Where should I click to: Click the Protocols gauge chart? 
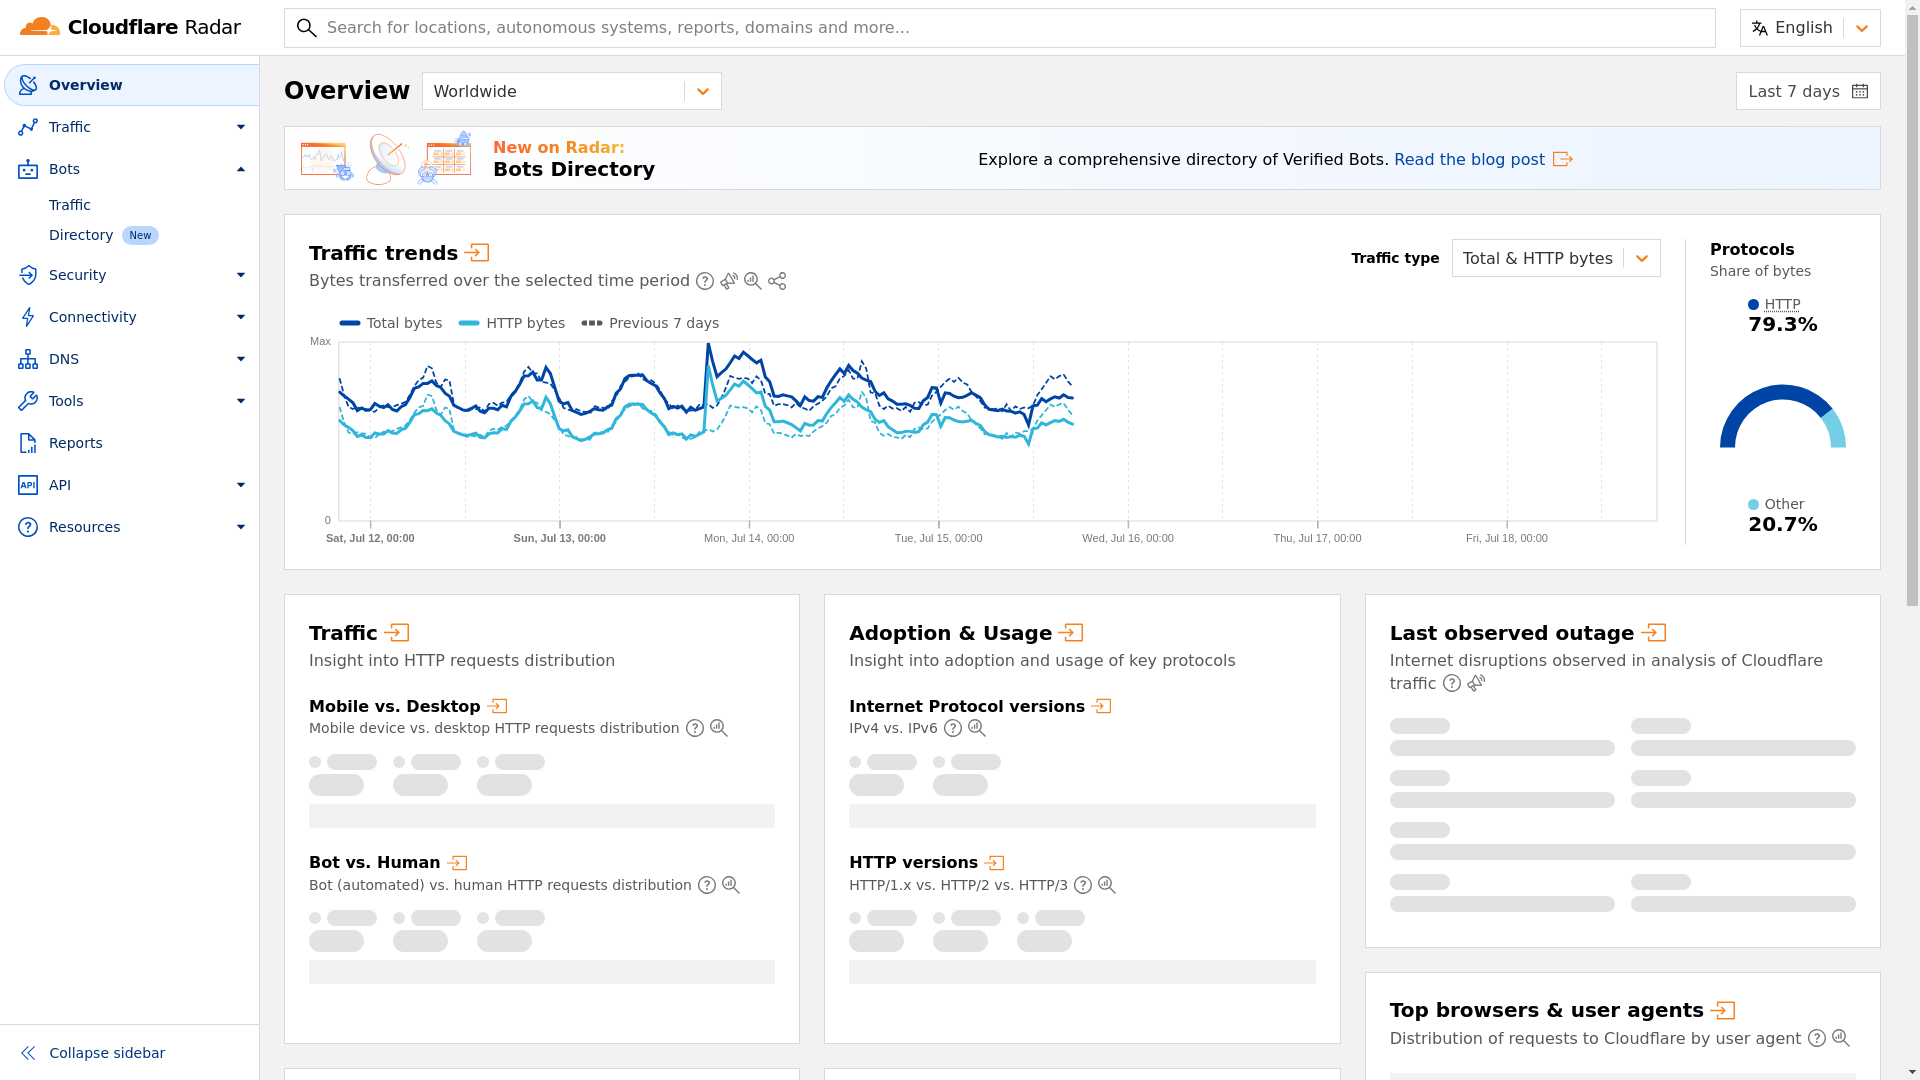pyautogui.click(x=1783, y=417)
